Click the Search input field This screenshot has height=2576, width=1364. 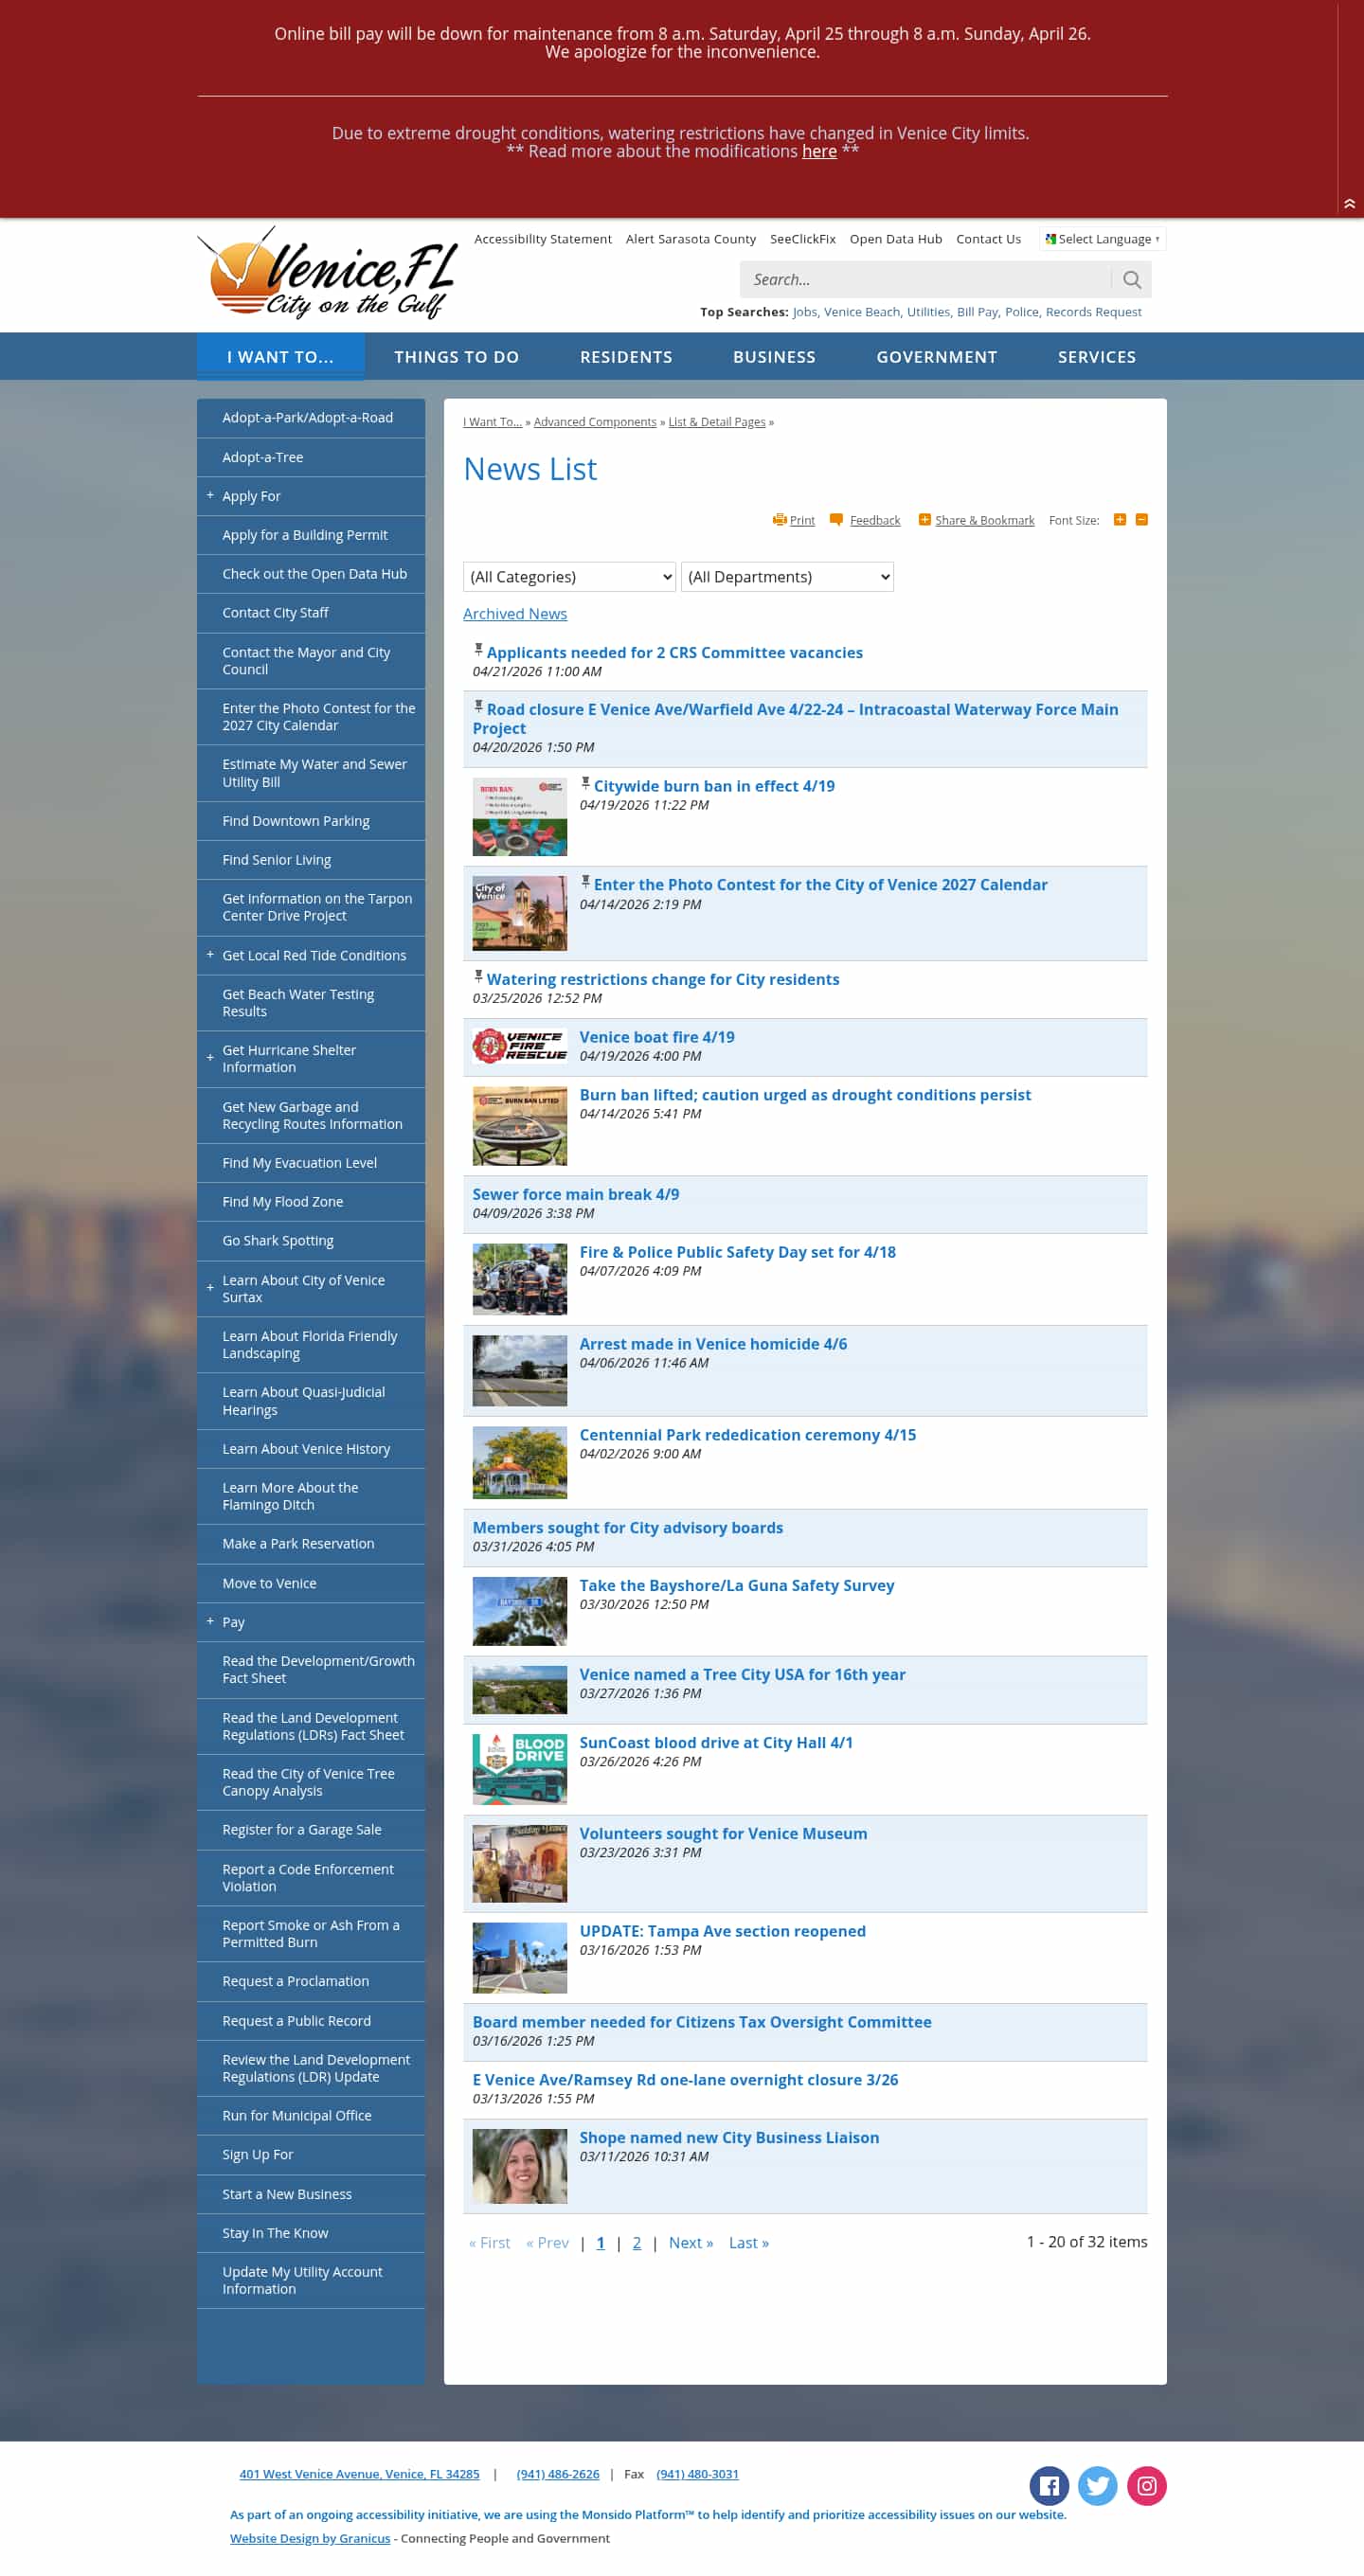[926, 280]
